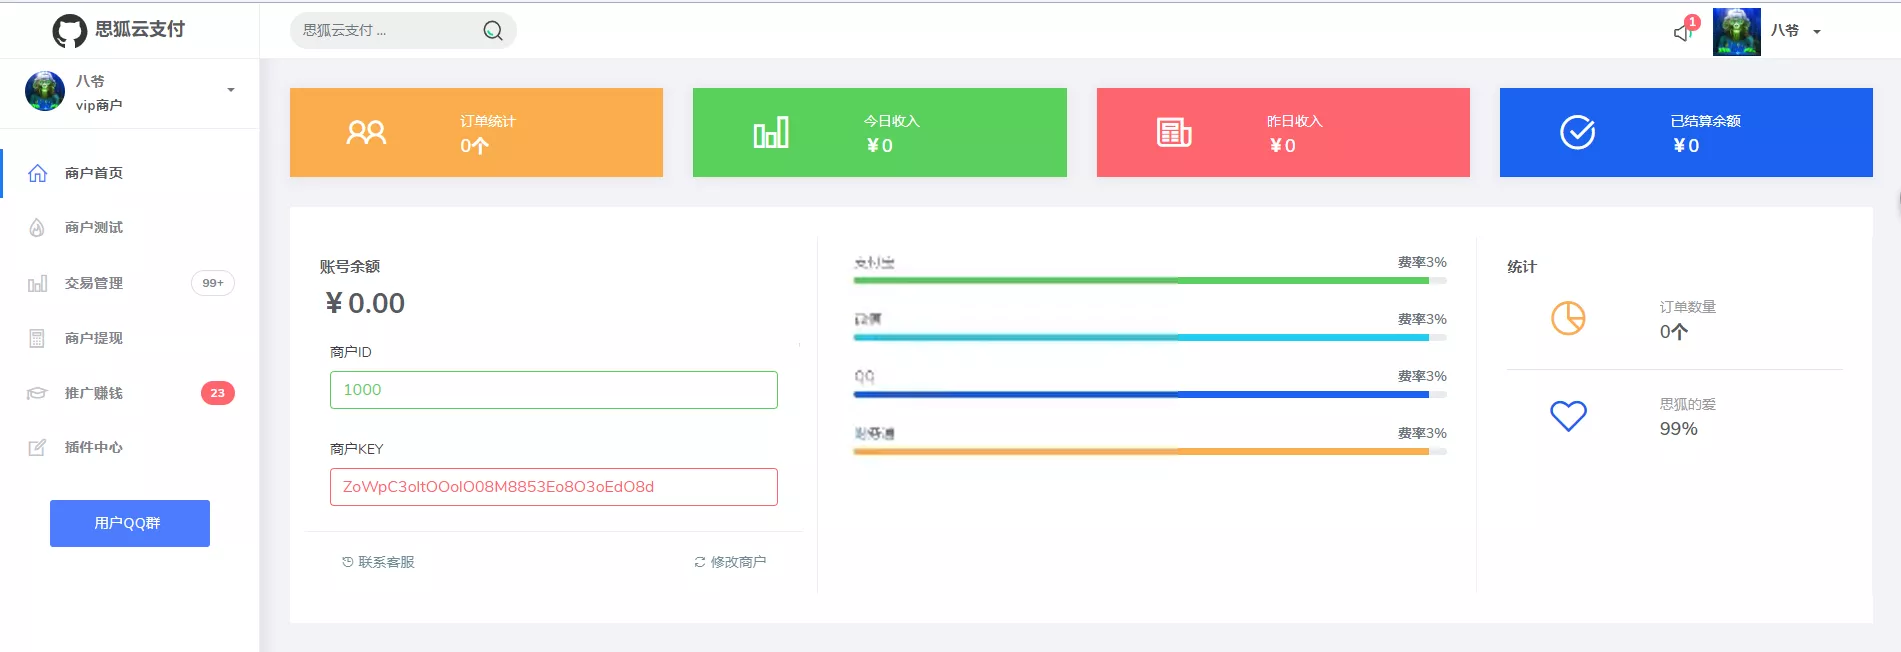Click the bar chart icon in 今日收入 card

[x=771, y=133]
